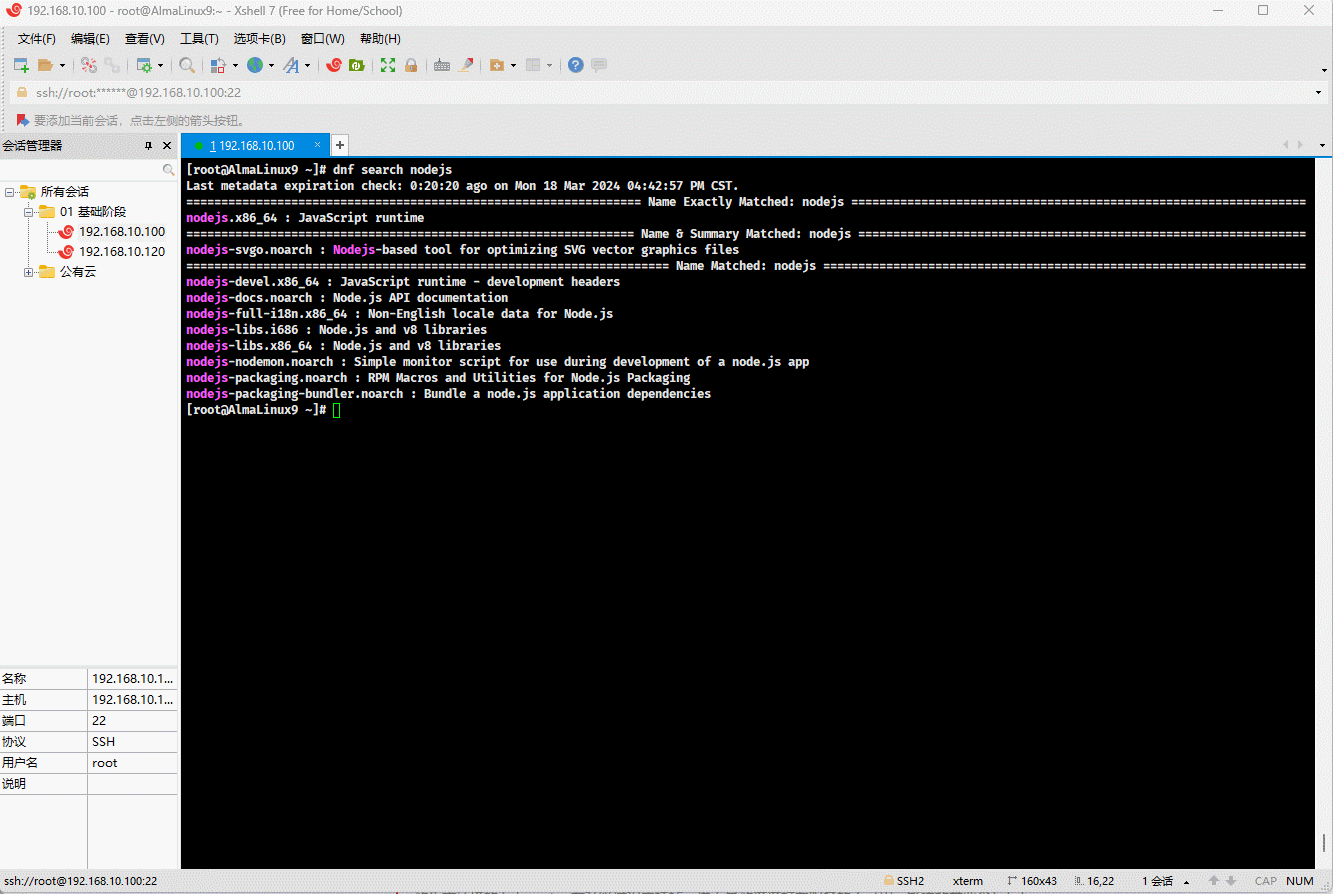Image resolution: width=1333 pixels, height=894 pixels.
Task: Launch Xftp from the green toolbar icon
Action: [x=356, y=65]
